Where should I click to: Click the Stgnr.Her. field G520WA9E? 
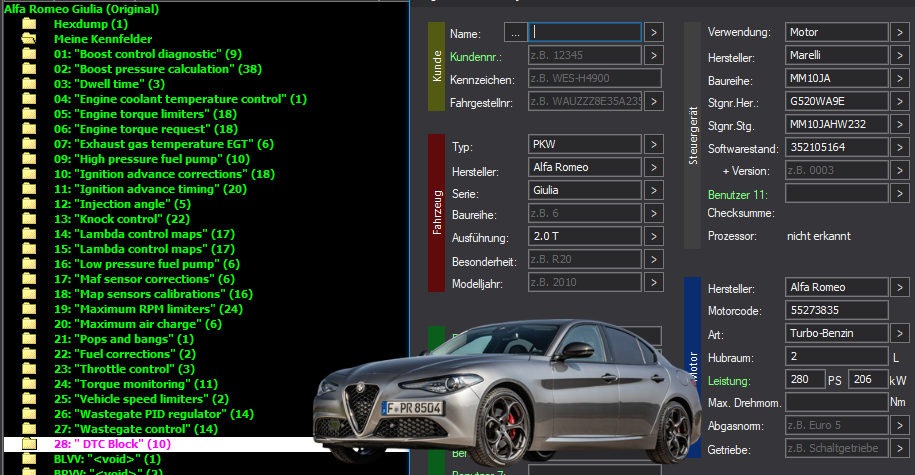pyautogui.click(x=837, y=101)
